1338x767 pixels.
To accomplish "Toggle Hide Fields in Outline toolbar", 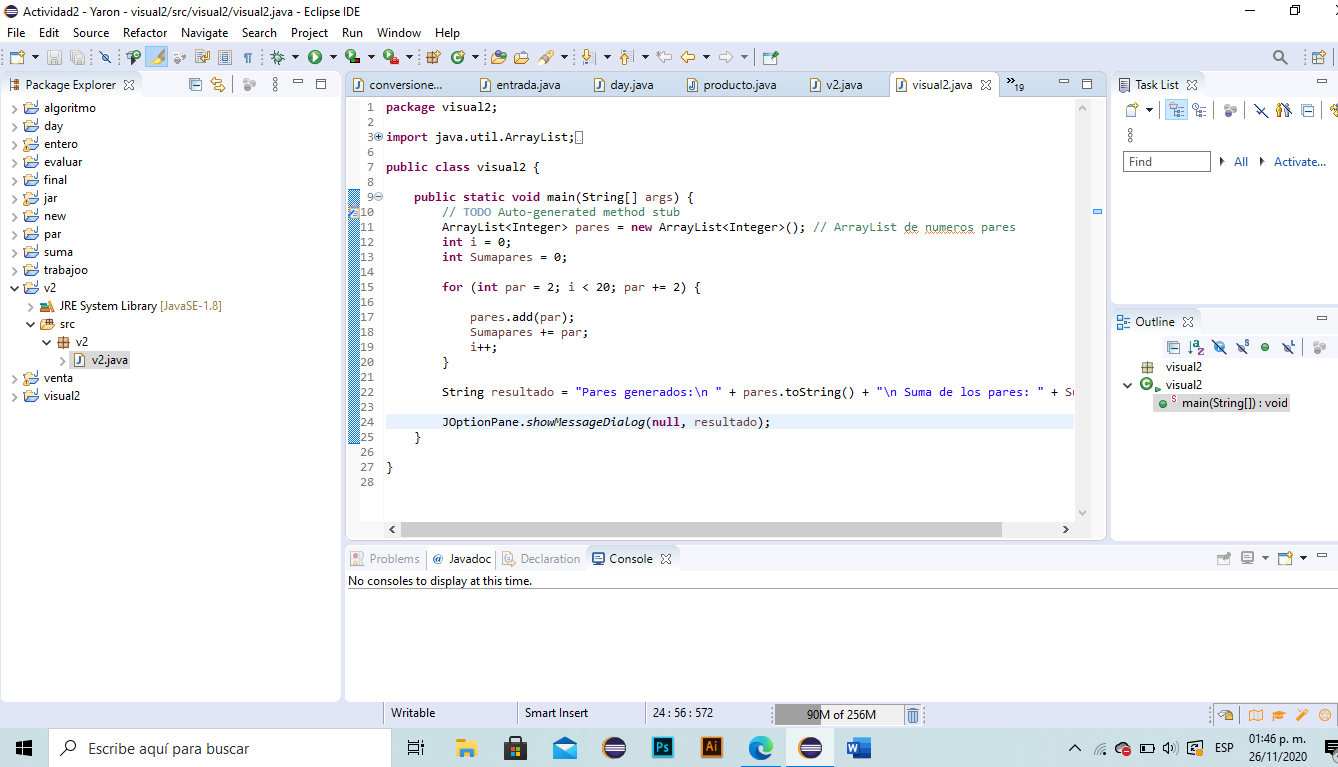I will pos(1219,347).
